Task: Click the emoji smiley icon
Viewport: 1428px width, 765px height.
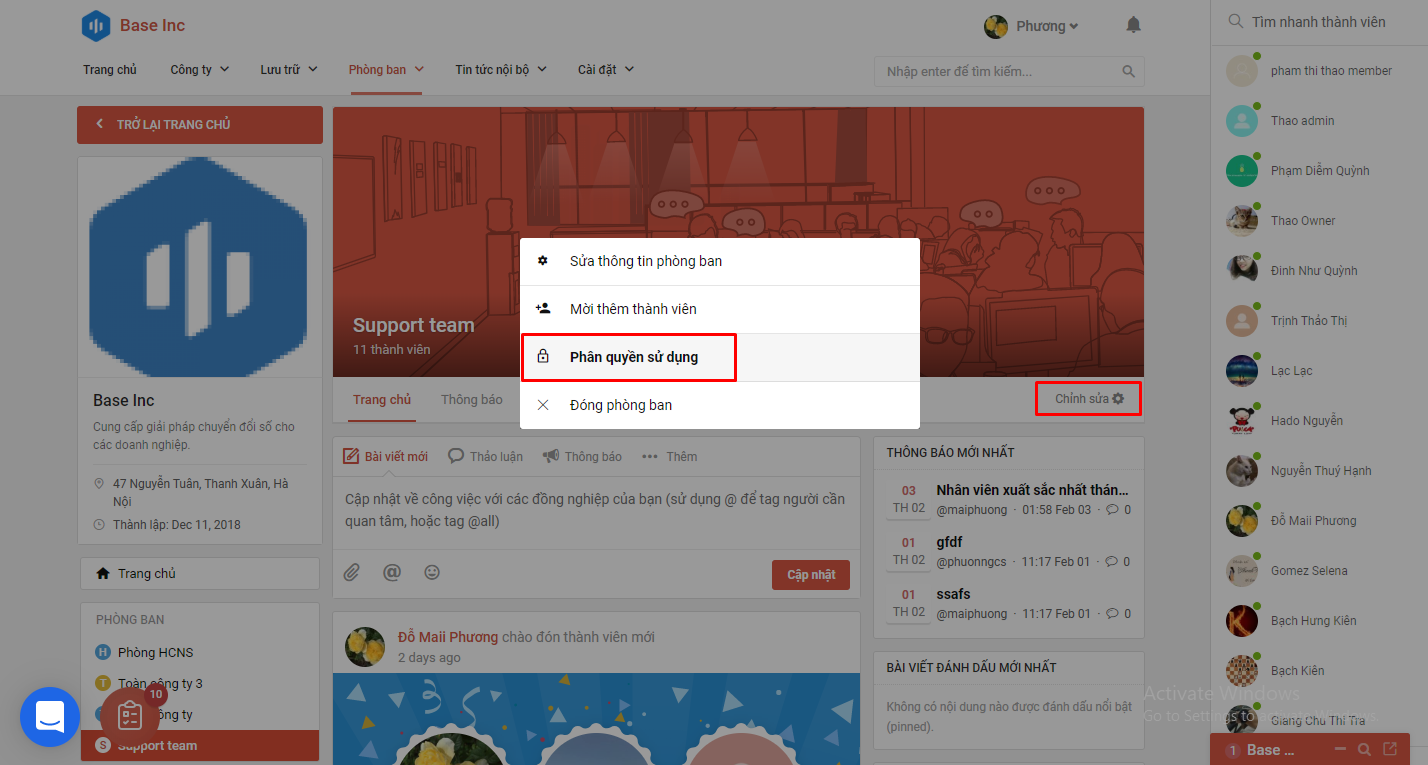Action: tap(432, 573)
